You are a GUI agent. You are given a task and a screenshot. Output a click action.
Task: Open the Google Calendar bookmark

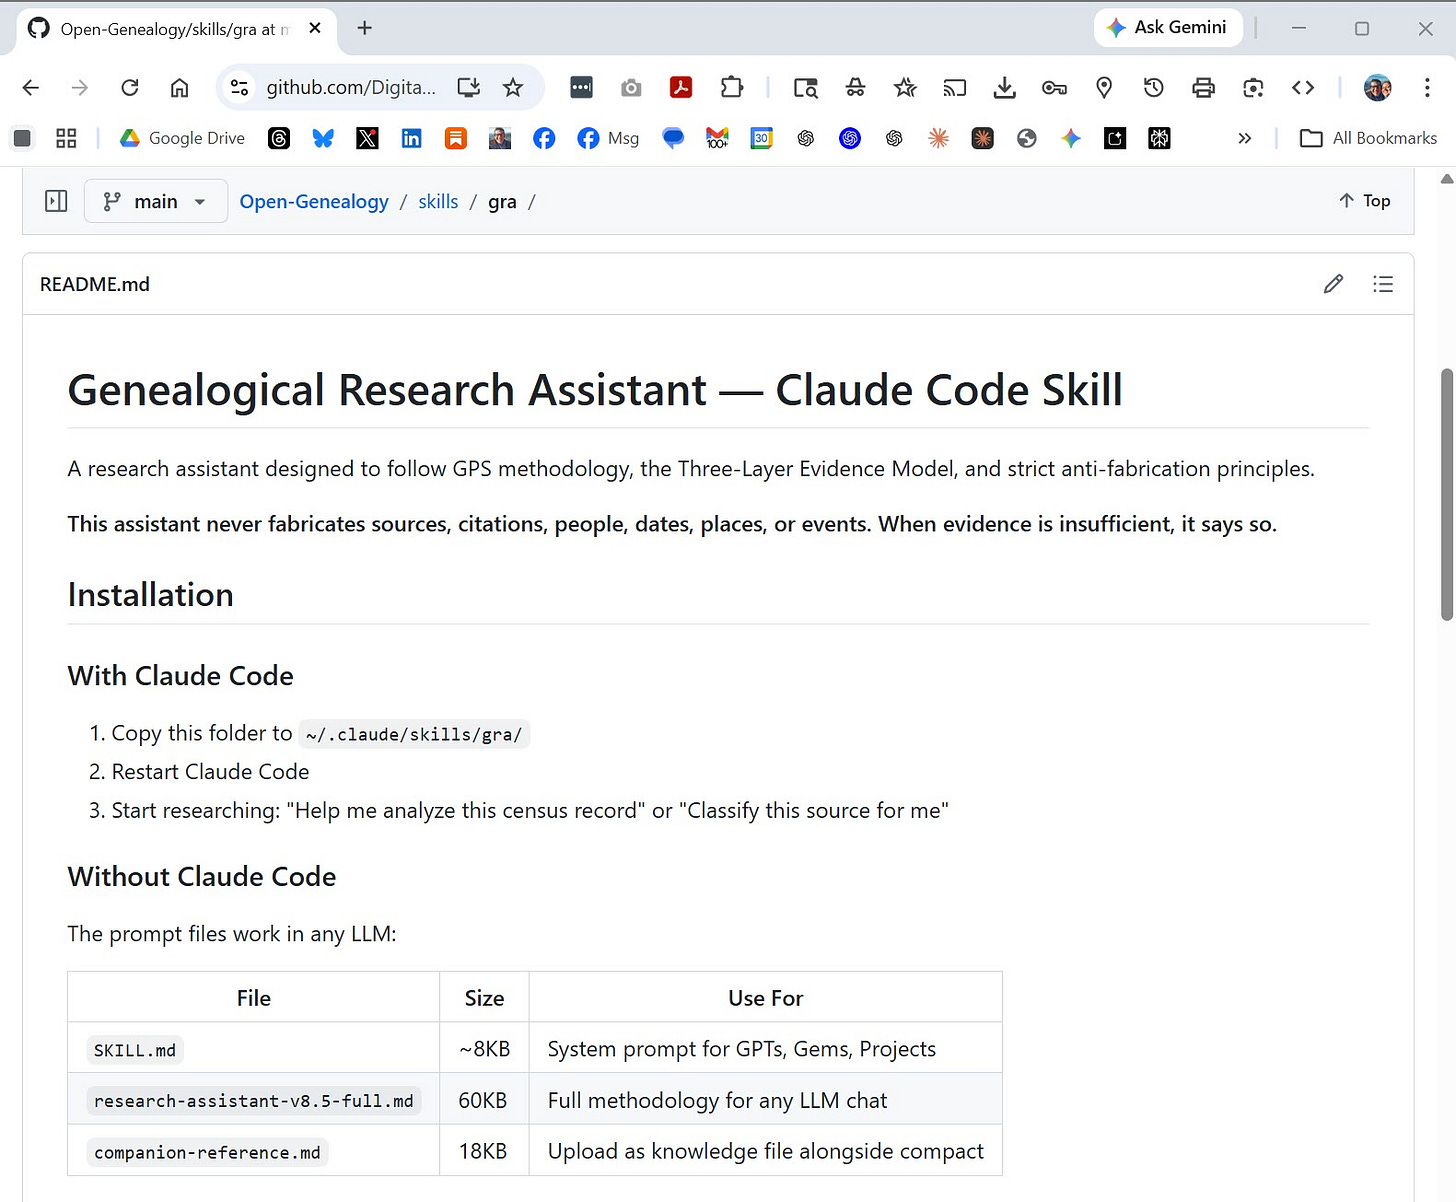[762, 138]
